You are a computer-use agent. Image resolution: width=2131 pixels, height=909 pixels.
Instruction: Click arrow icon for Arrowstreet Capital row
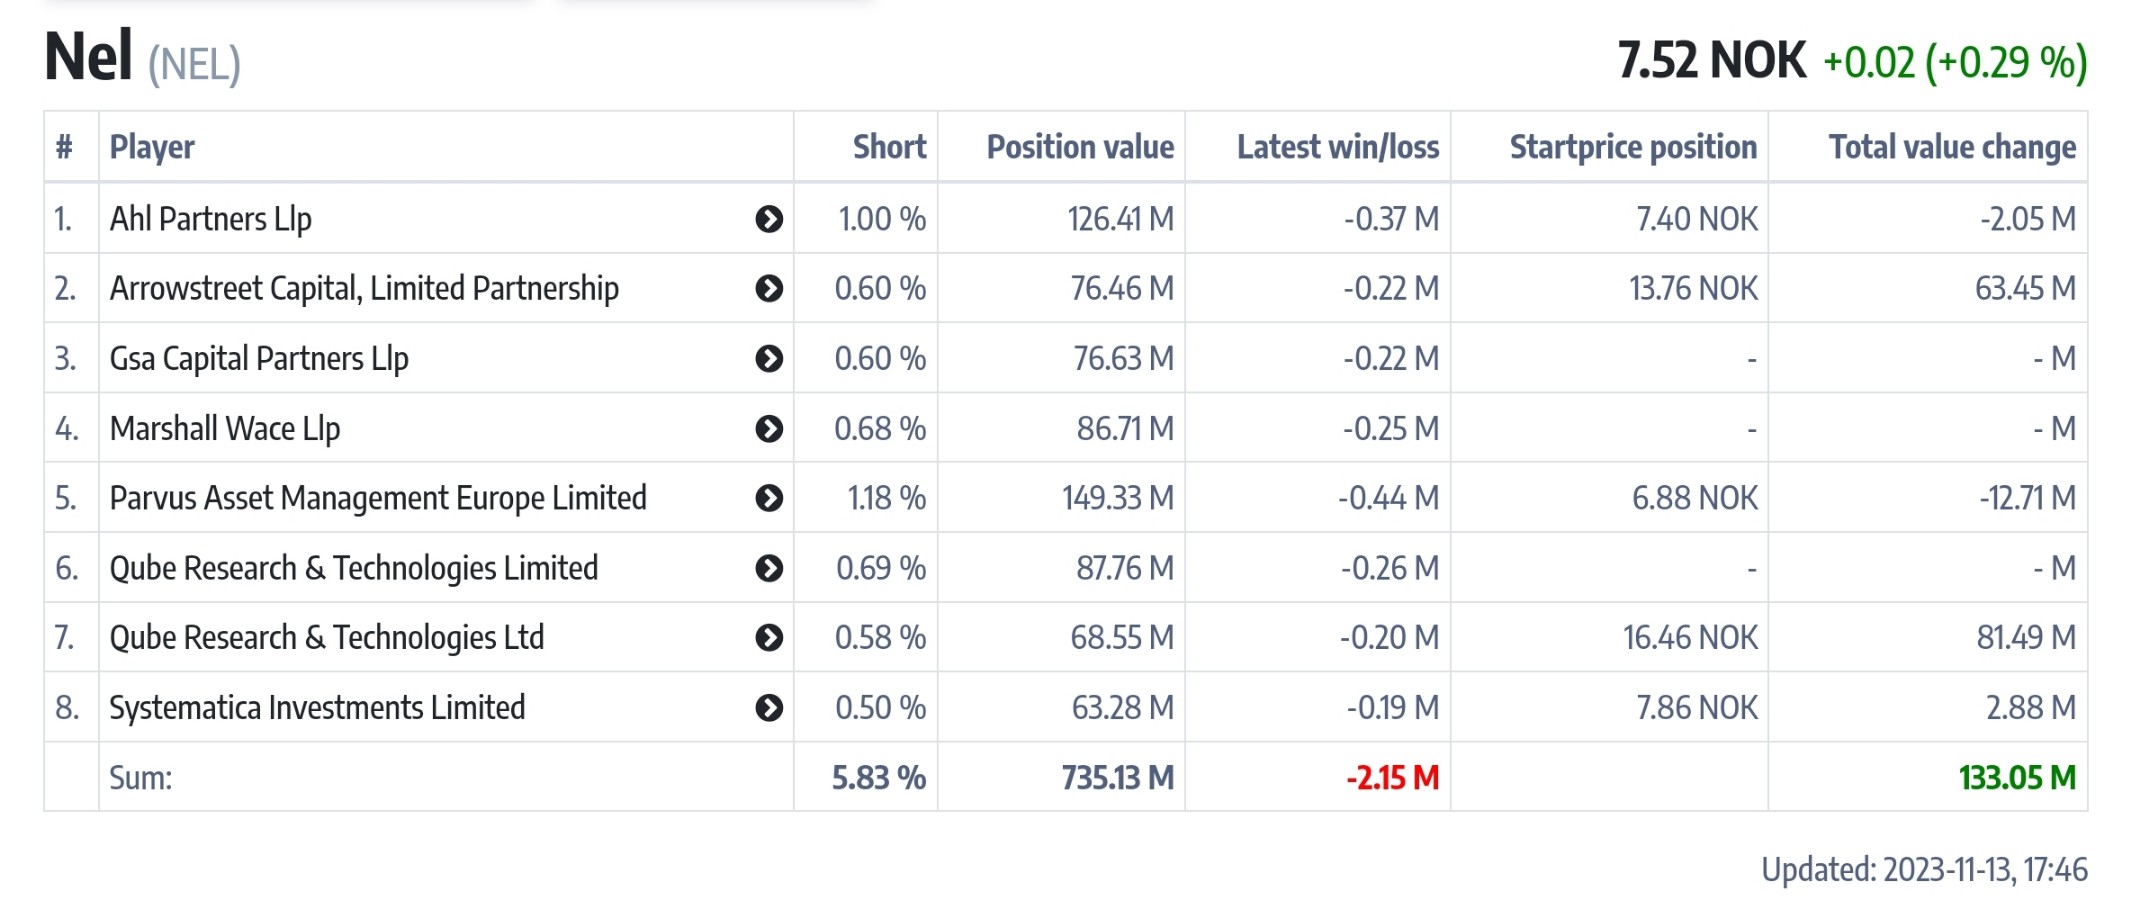768,289
